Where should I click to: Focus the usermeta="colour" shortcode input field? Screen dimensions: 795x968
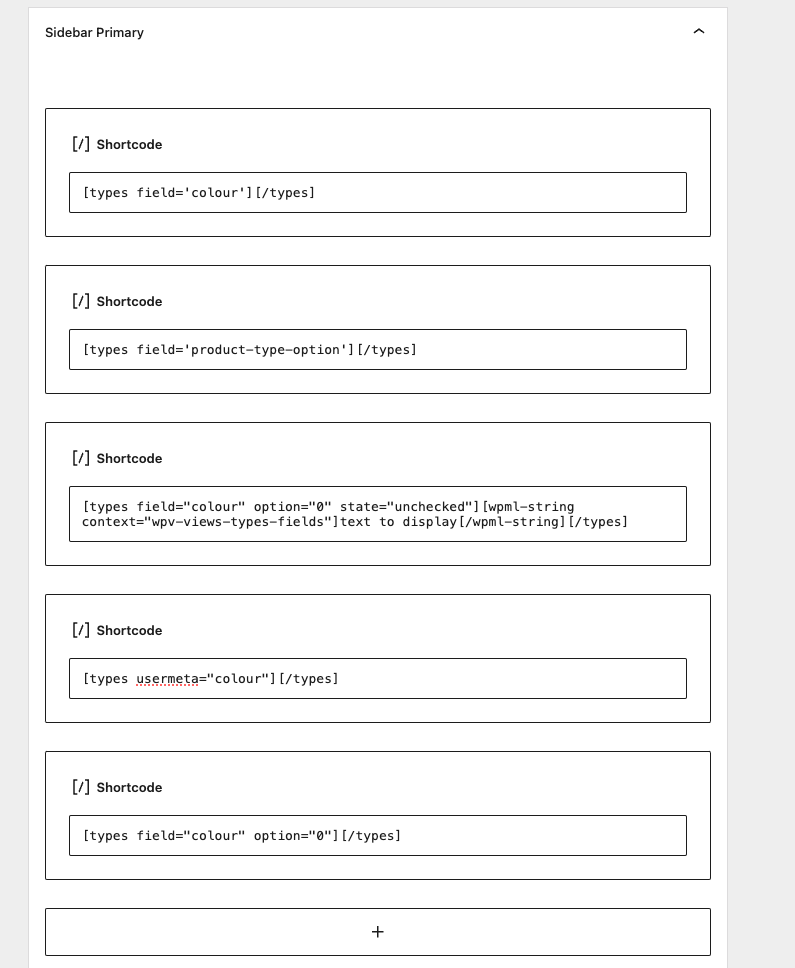(x=378, y=678)
